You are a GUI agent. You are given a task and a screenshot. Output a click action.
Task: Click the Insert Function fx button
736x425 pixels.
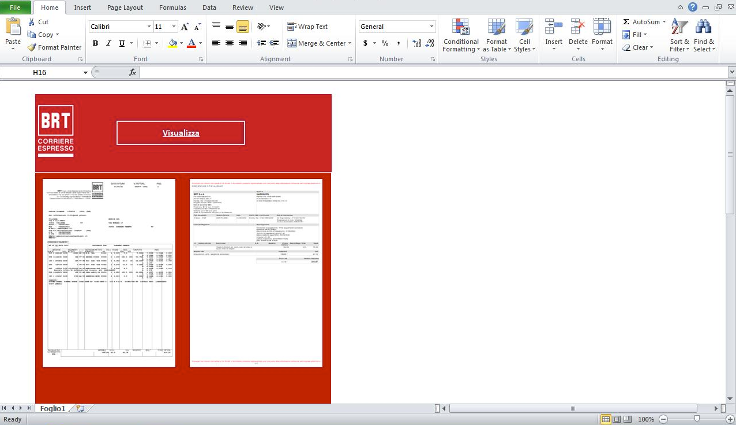[x=133, y=72]
